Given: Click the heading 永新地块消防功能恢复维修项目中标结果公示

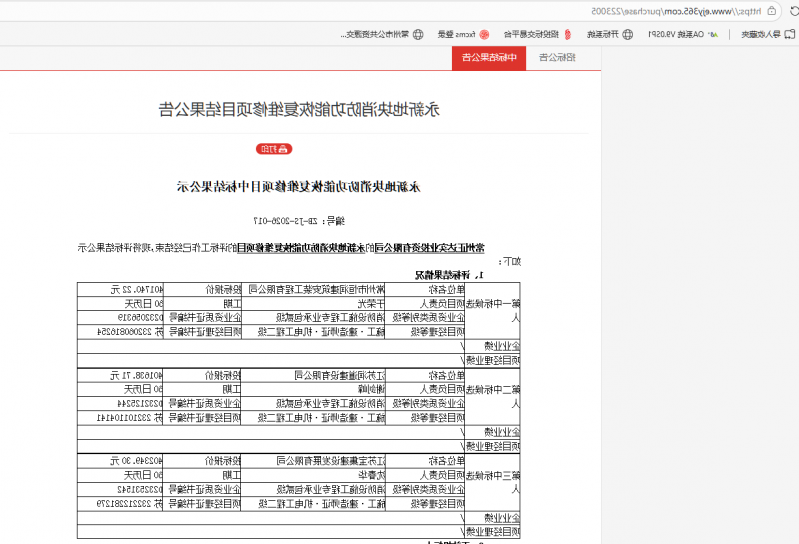Looking at the screenshot, I should click(298, 187).
